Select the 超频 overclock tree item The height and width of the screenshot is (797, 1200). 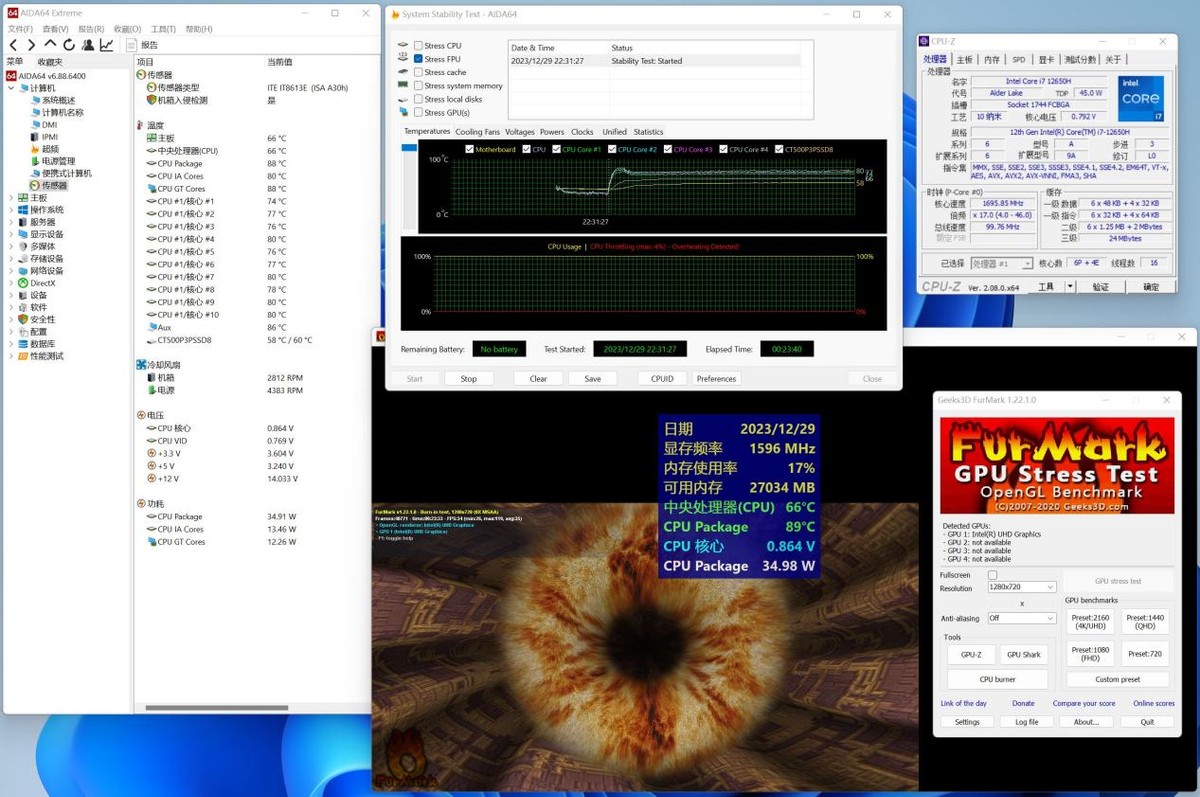(x=50, y=149)
